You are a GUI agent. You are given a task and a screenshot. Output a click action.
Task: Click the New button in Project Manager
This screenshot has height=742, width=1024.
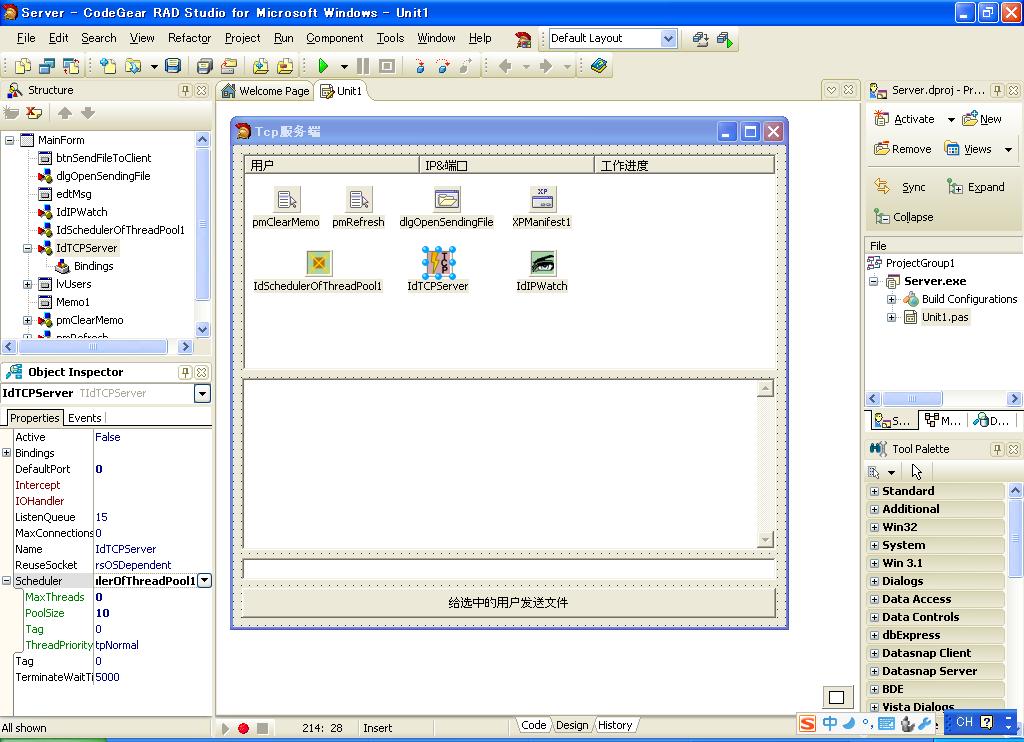point(982,119)
